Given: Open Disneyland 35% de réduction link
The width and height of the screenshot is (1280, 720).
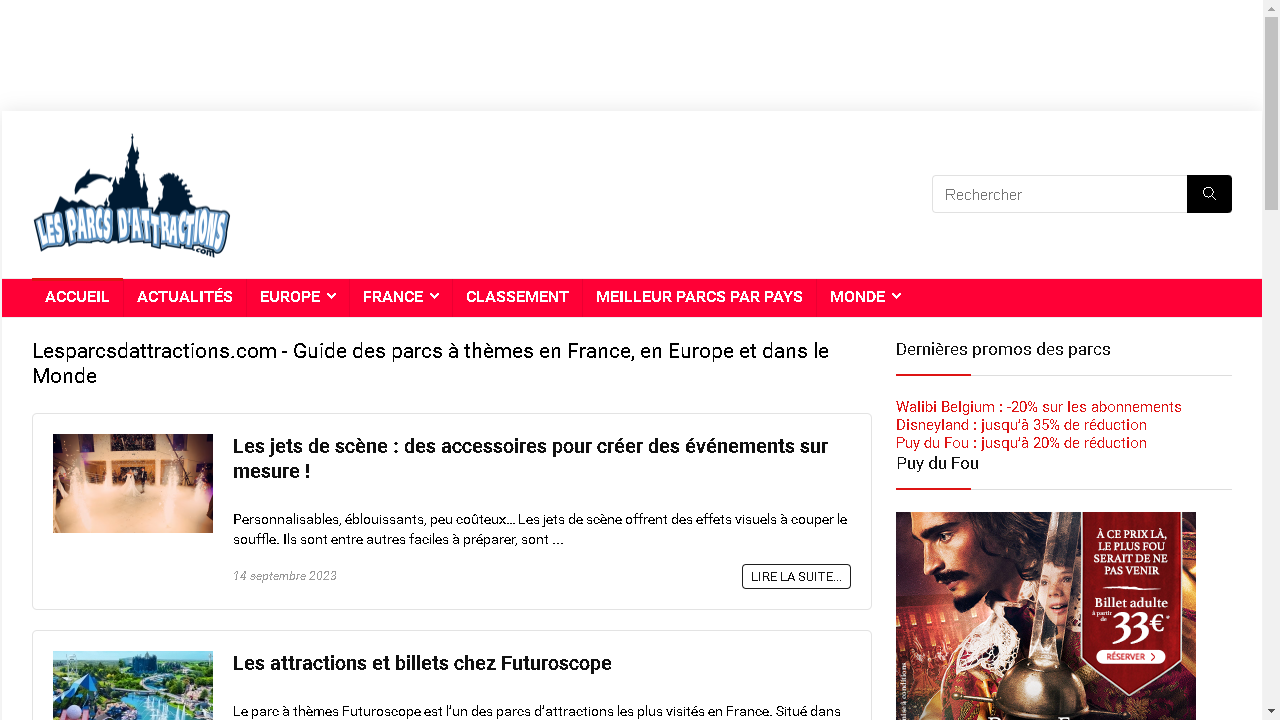Looking at the screenshot, I should coord(1021,425).
